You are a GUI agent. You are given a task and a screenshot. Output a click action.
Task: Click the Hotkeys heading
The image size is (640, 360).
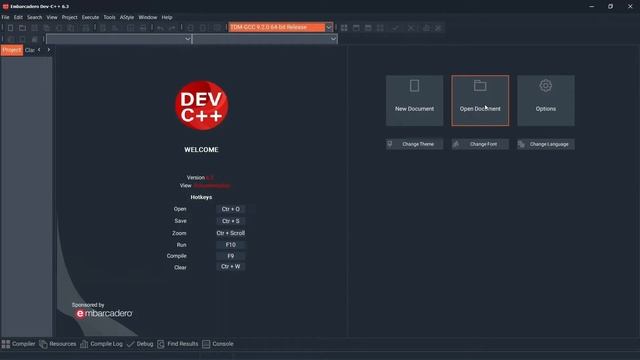click(x=201, y=197)
